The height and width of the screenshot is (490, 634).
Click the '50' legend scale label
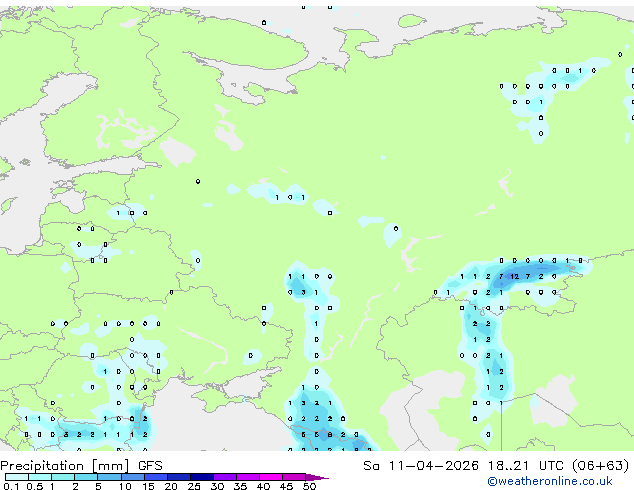(309, 486)
